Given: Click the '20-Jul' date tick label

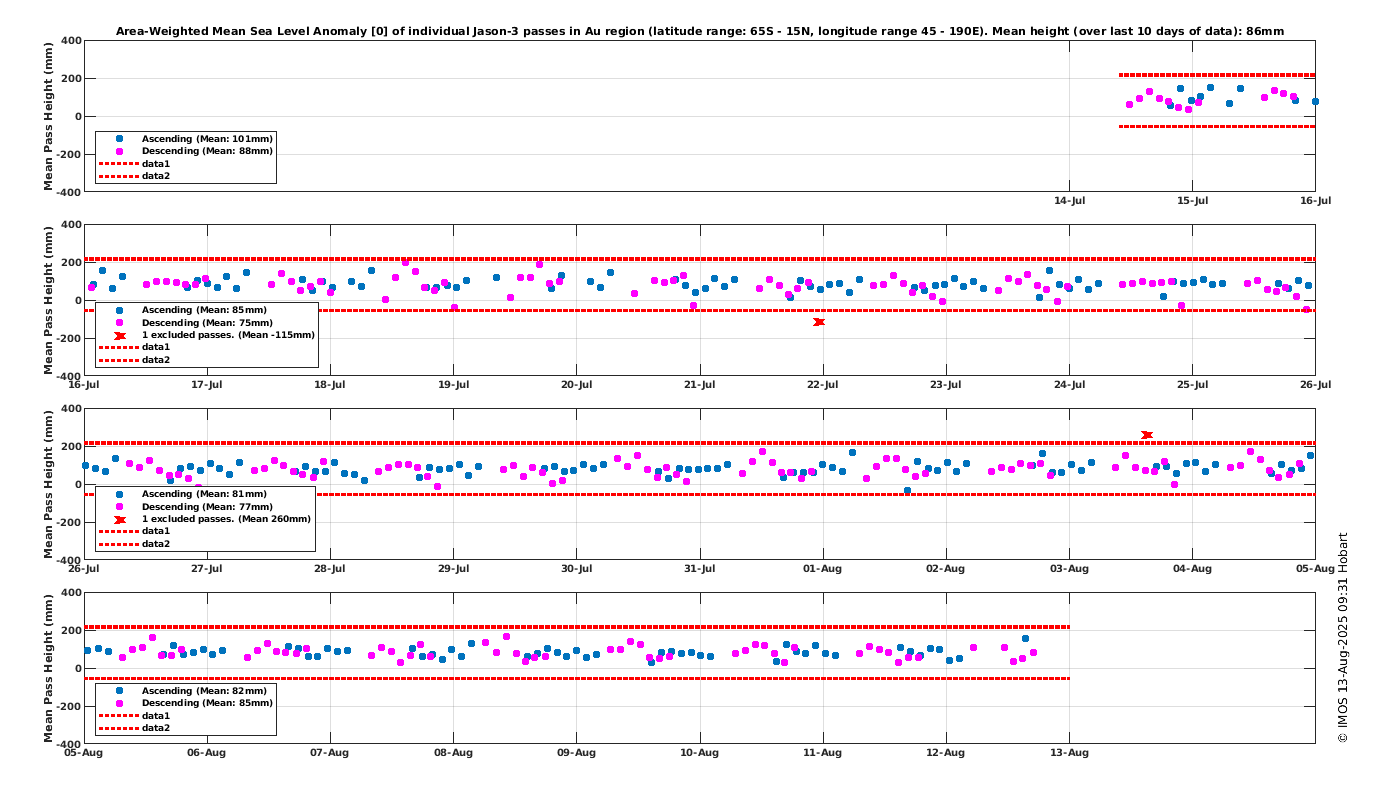Looking at the screenshot, I should [576, 385].
